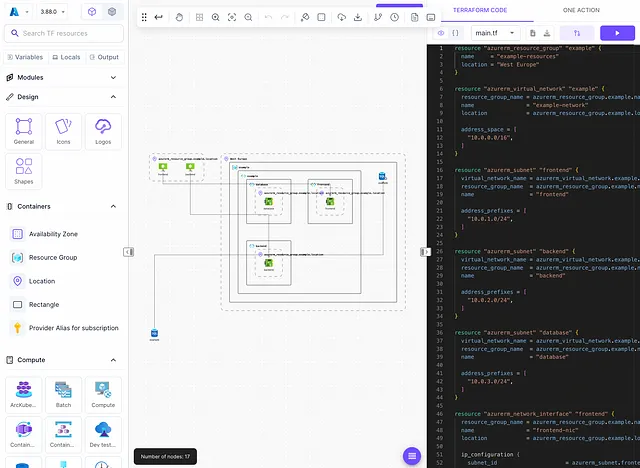Click the cloud download icon

click(x=342, y=17)
